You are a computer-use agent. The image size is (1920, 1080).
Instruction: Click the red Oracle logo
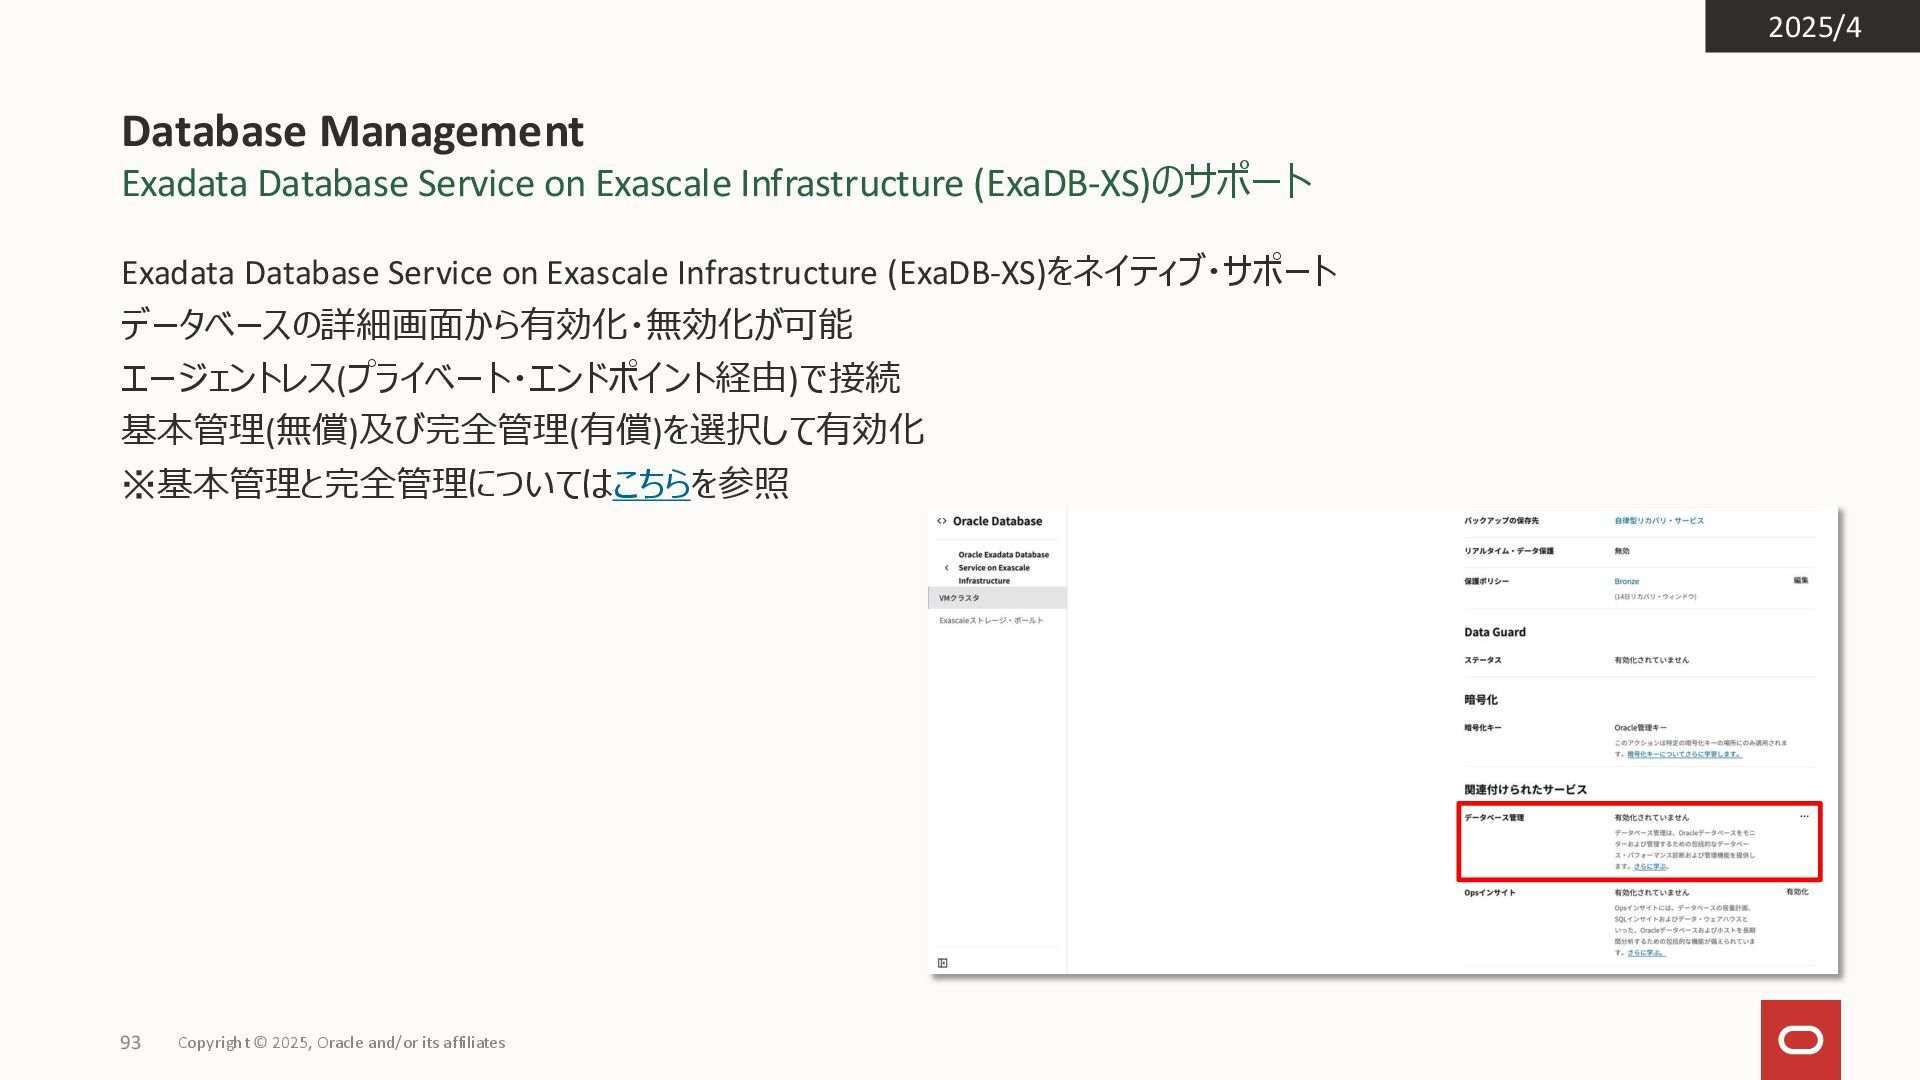pyautogui.click(x=1800, y=1040)
